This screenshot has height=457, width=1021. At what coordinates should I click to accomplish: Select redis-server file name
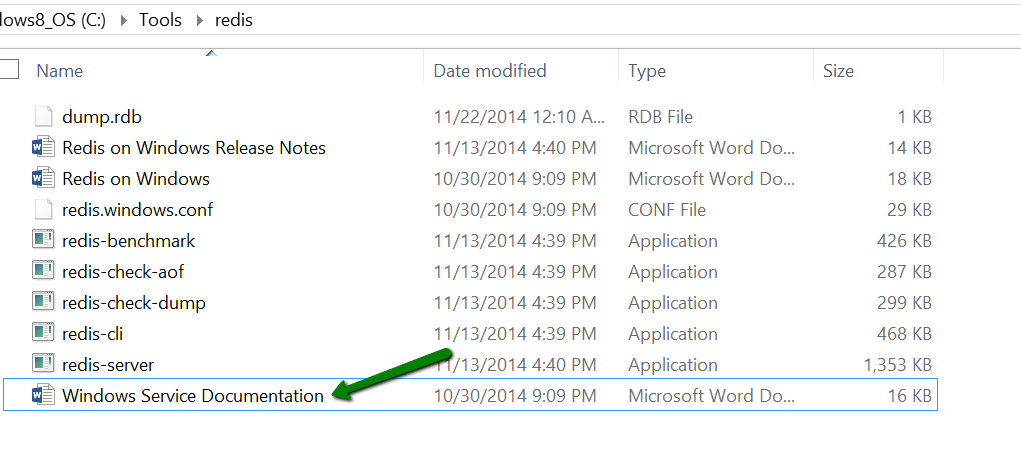tap(108, 364)
